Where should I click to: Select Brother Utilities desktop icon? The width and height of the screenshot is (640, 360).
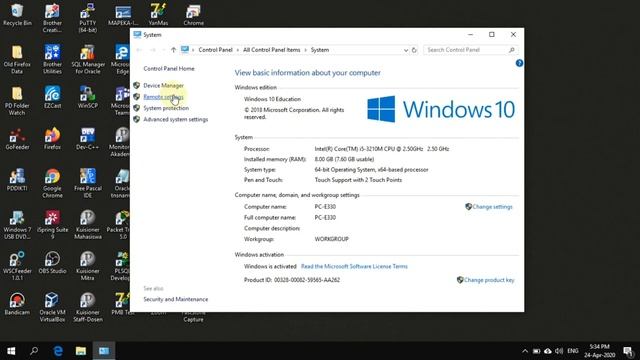tap(52, 59)
